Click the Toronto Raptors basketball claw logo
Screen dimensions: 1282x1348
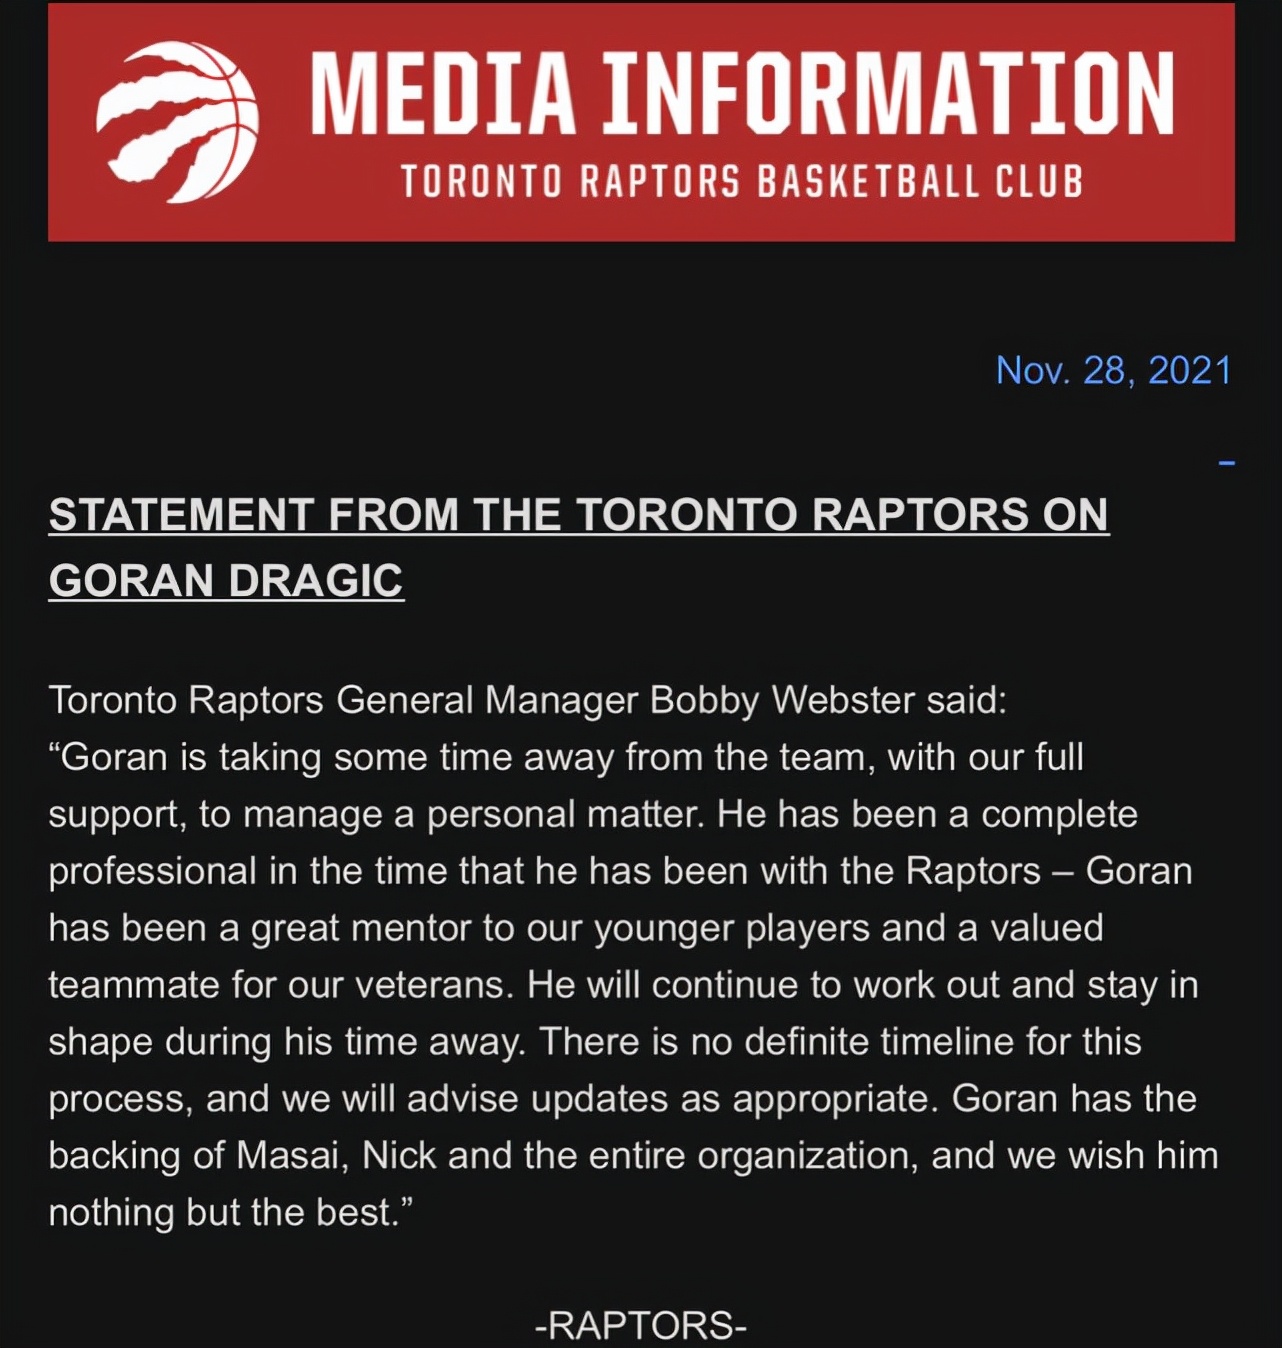(178, 122)
